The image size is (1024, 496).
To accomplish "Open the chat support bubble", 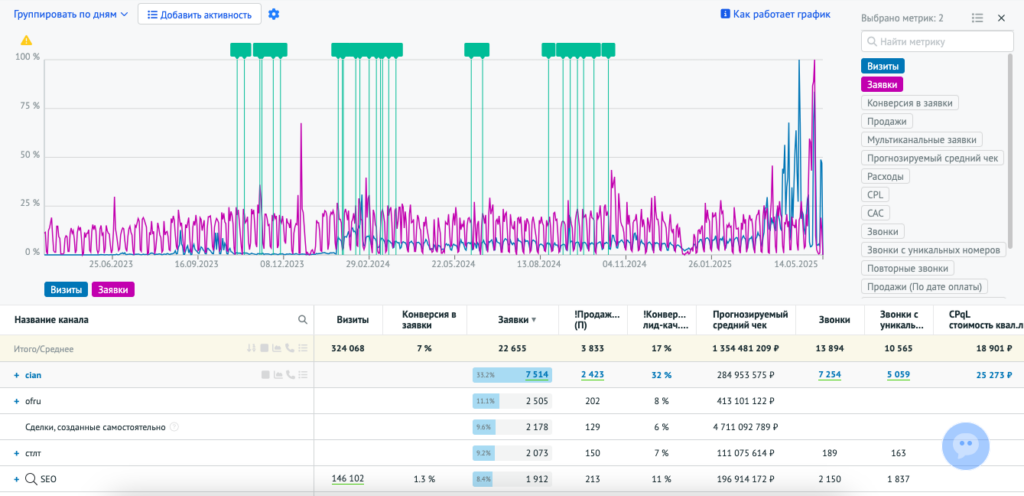I will (x=965, y=446).
